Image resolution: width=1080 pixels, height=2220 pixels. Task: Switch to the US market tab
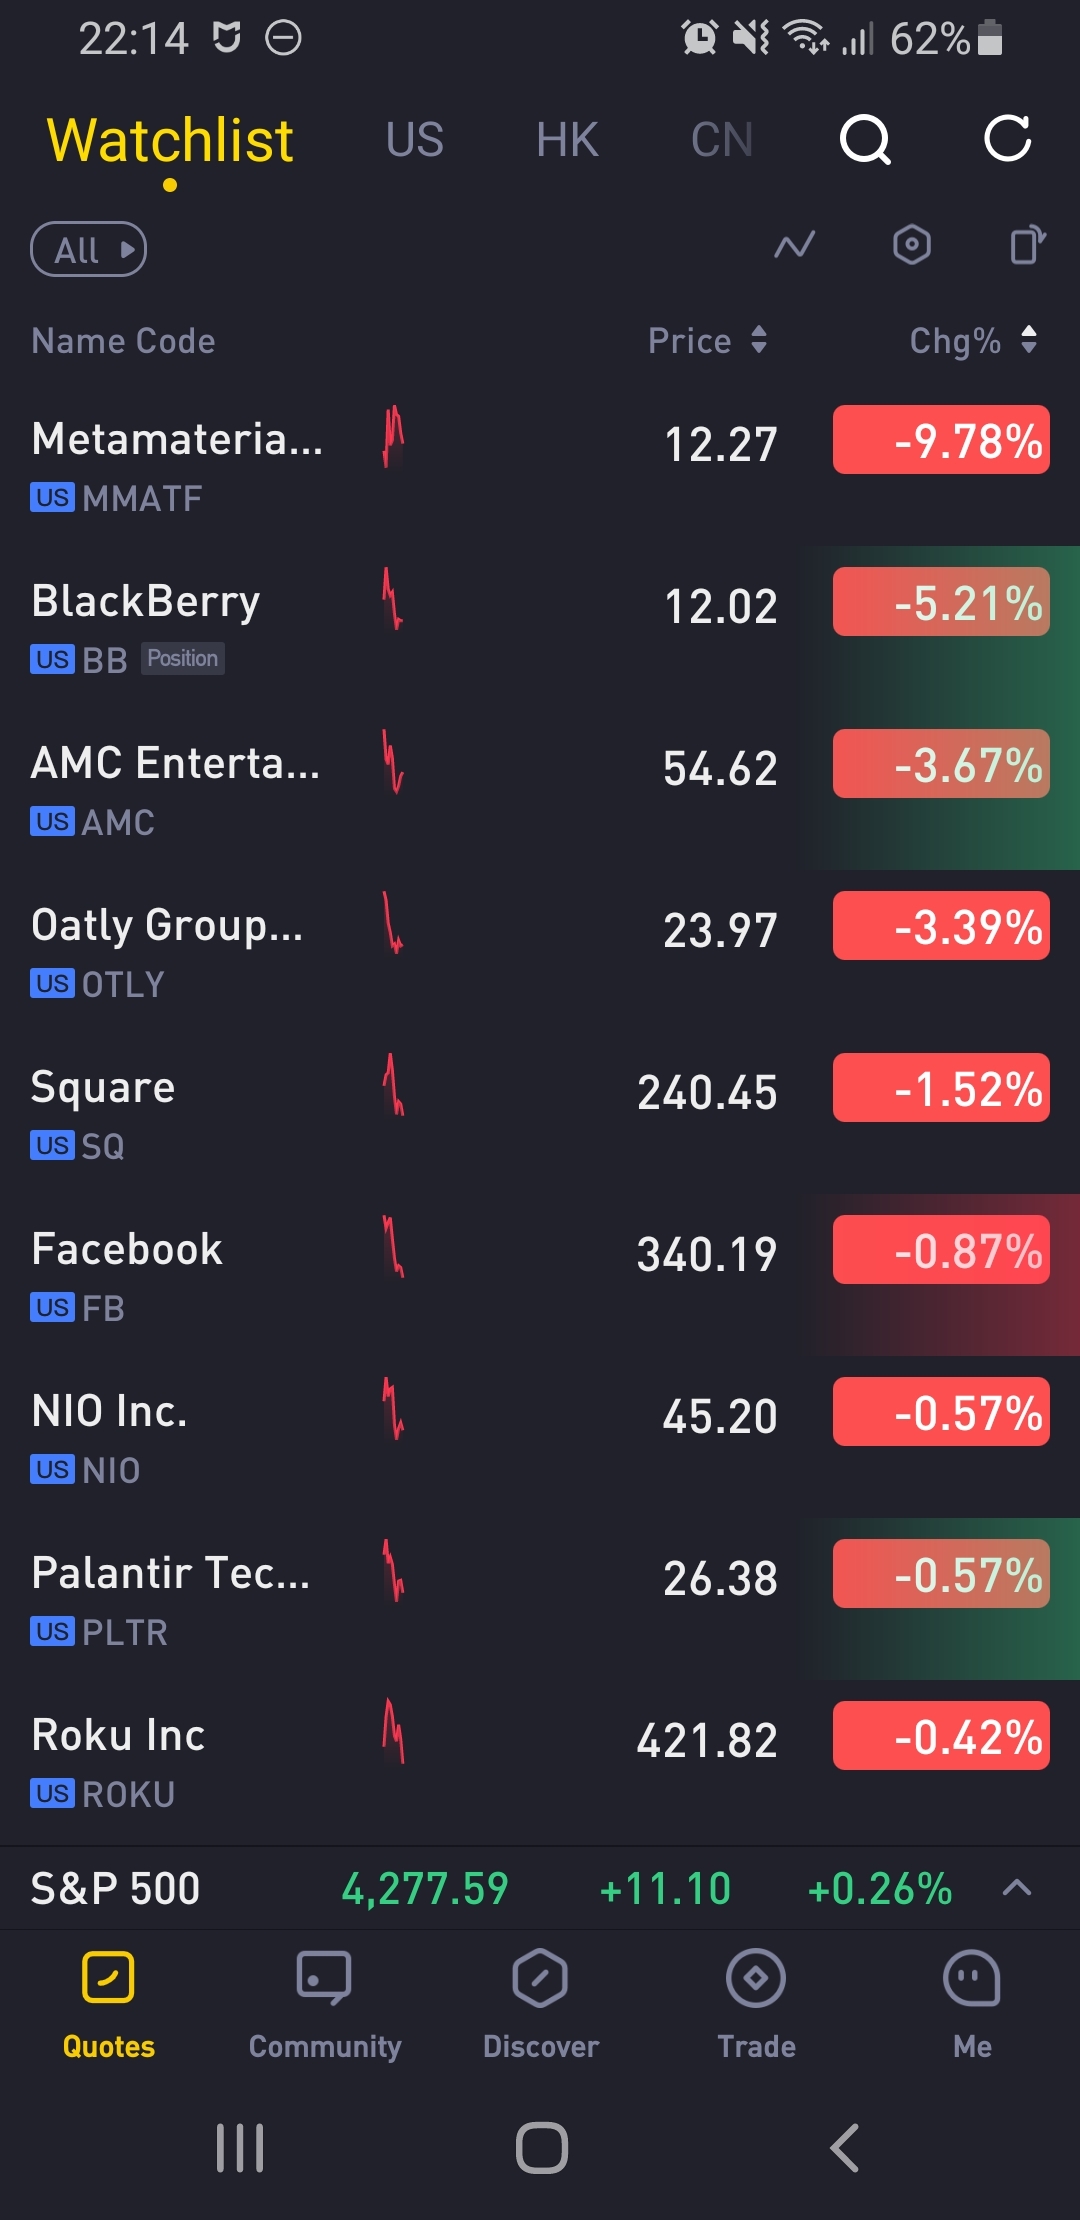pyautogui.click(x=414, y=140)
